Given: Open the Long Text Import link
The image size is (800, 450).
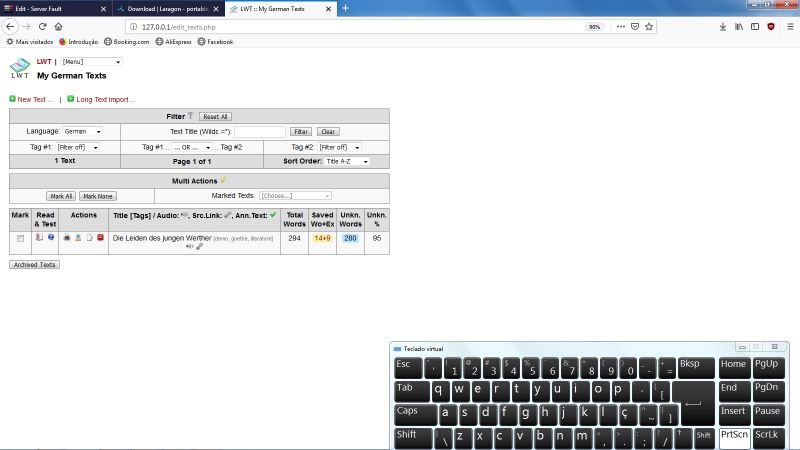Looking at the screenshot, I should point(106,99).
